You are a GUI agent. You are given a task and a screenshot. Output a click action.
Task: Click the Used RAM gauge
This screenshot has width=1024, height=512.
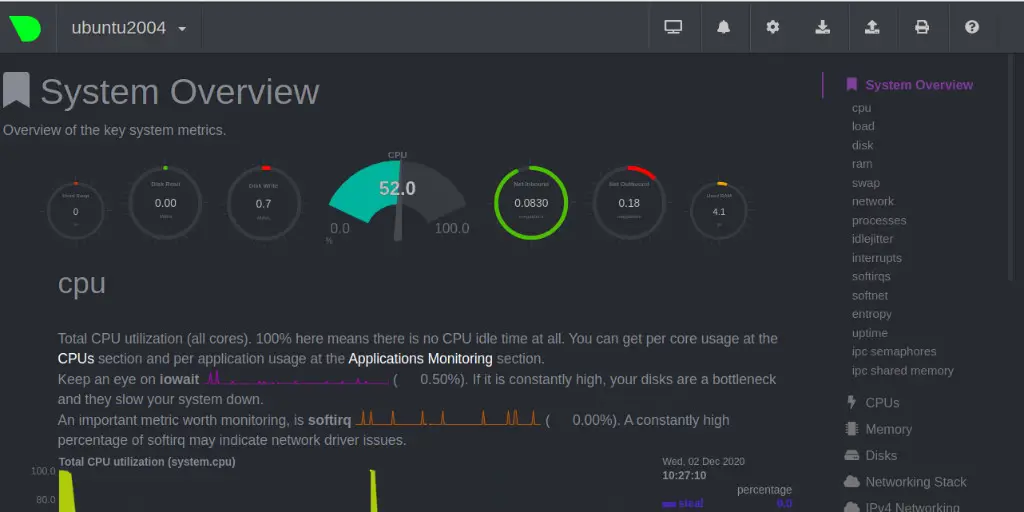pyautogui.click(x=719, y=210)
